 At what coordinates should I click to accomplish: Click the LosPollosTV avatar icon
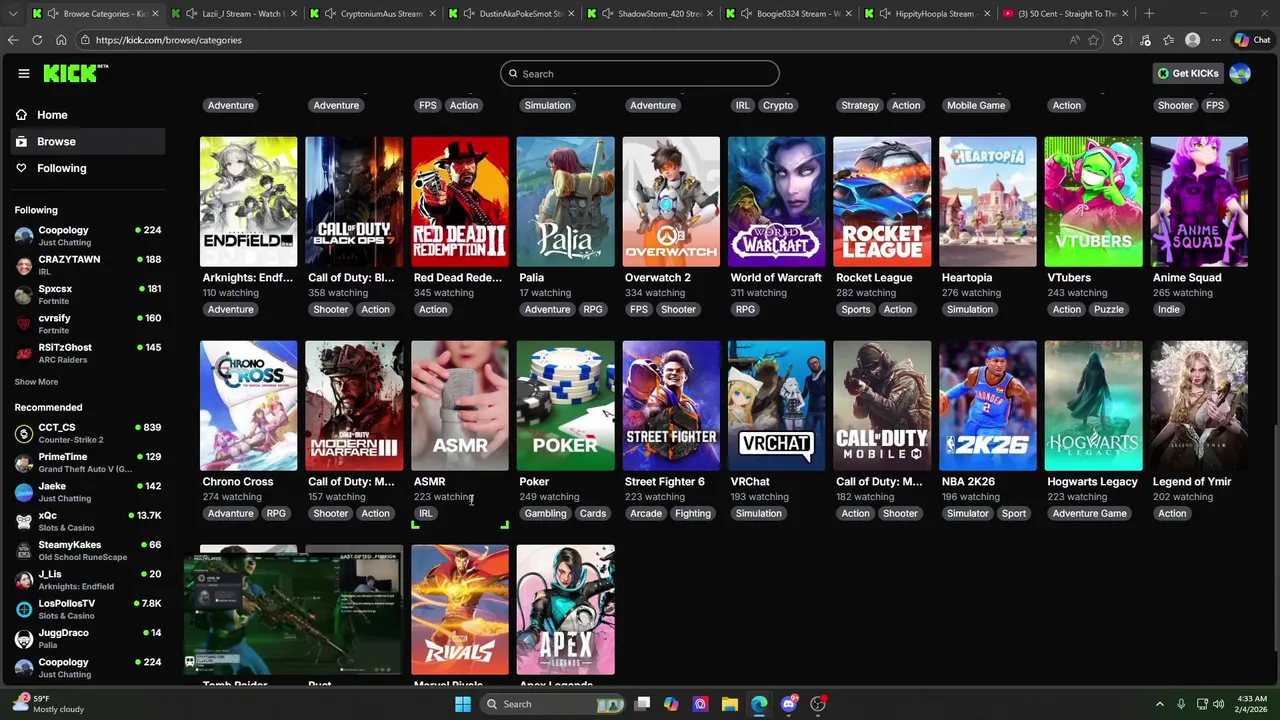click(x=24, y=609)
